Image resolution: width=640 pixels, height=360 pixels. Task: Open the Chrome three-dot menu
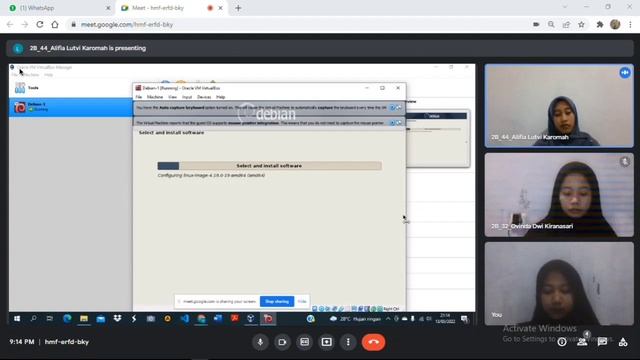click(x=630, y=24)
